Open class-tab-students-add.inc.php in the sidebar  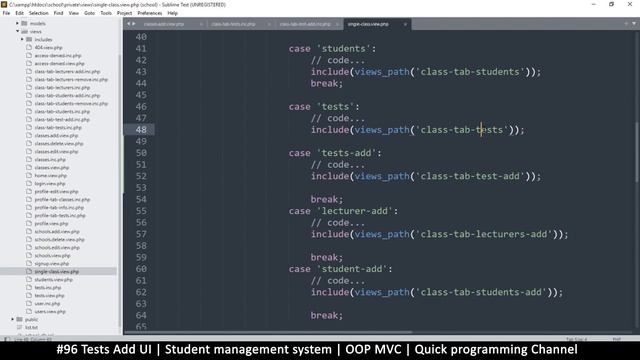click(x=67, y=95)
